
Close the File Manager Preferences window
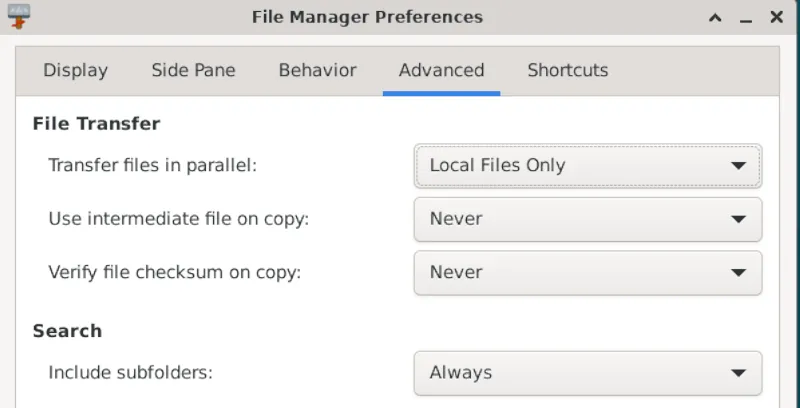[x=776, y=18]
